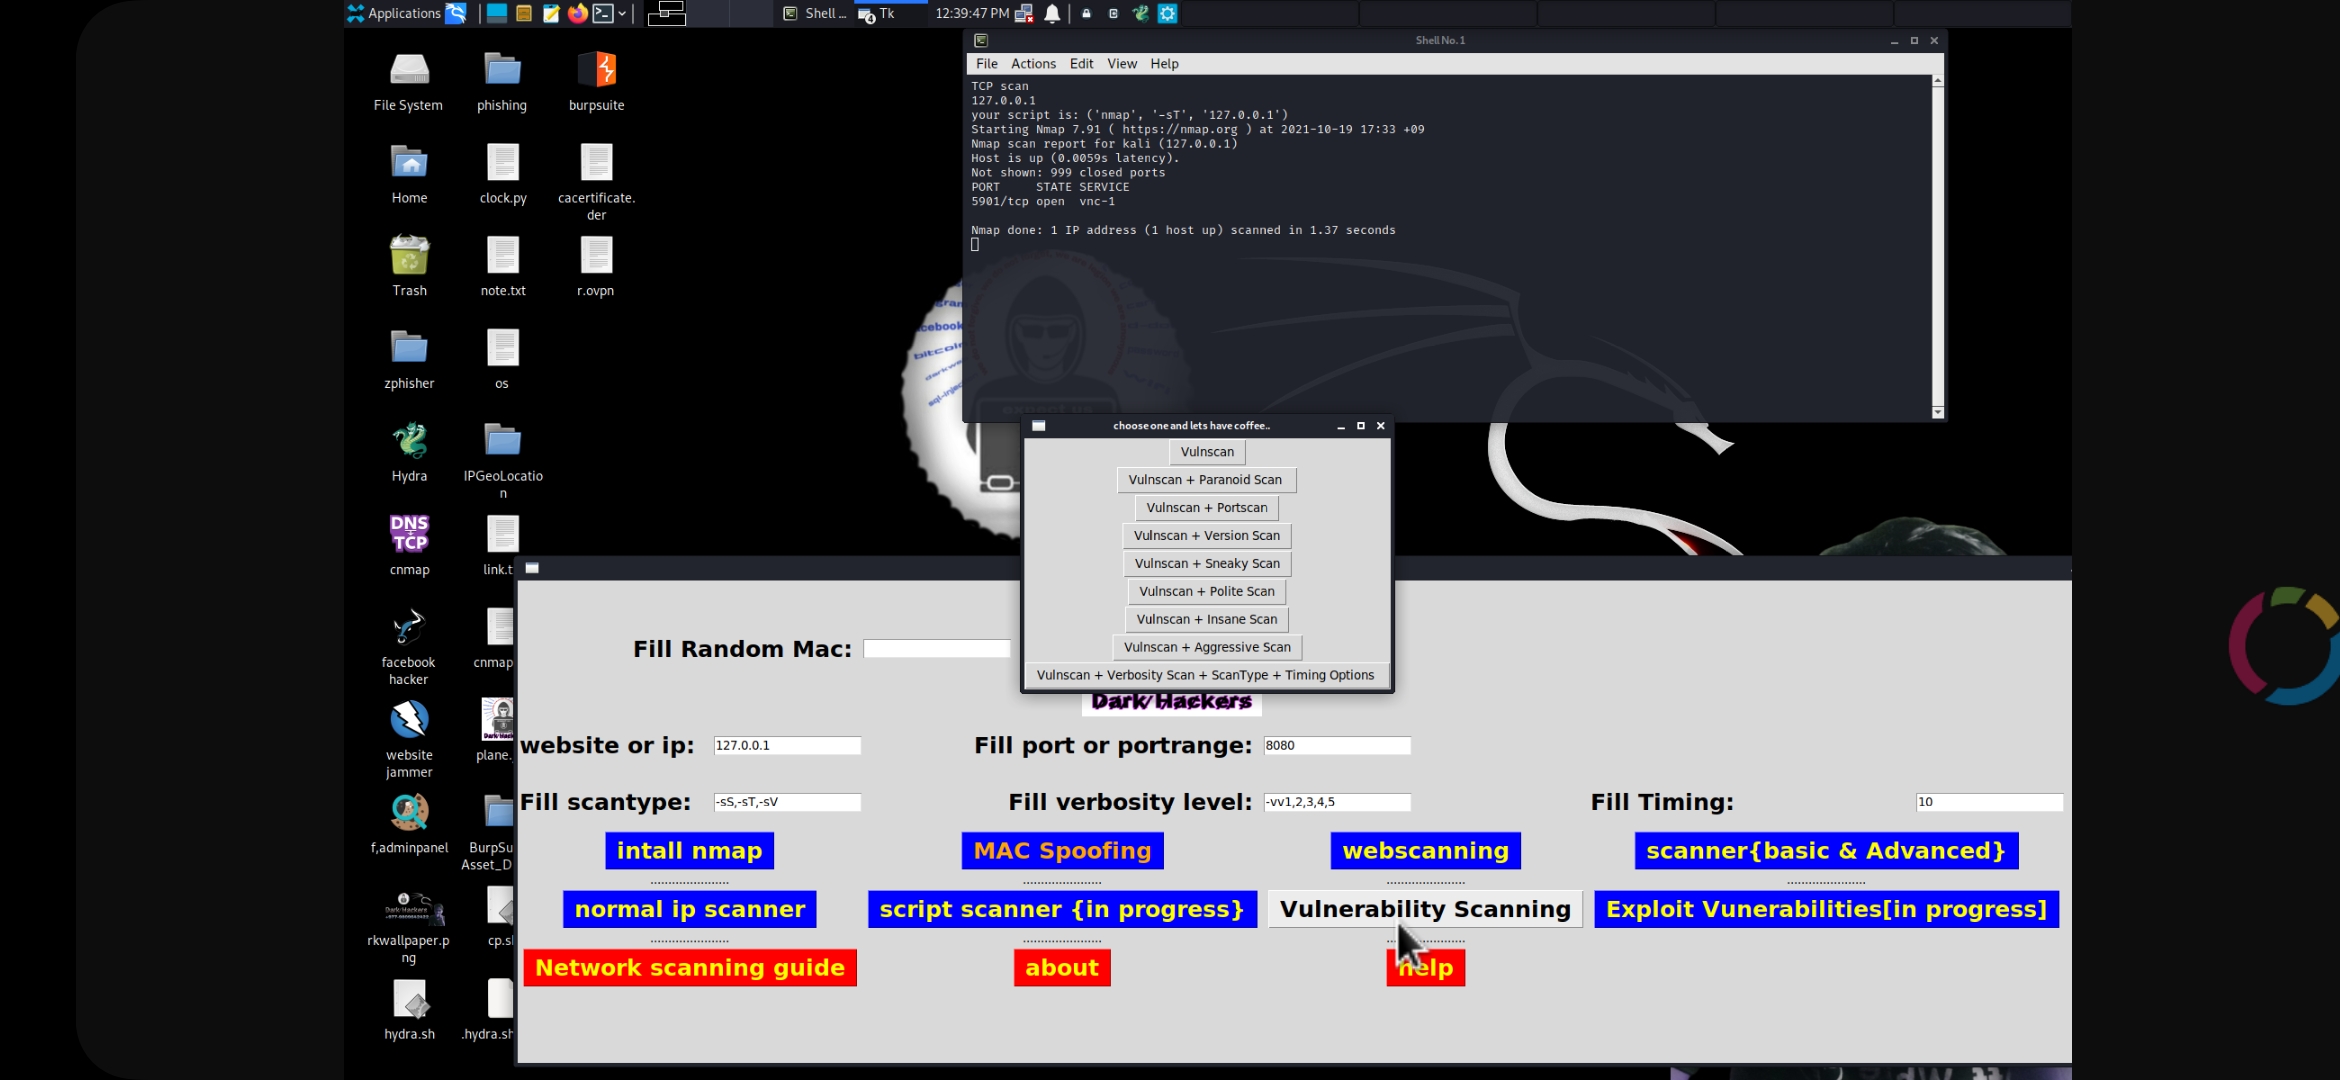
Task: Open a terminal from the top panel
Action: point(604,13)
